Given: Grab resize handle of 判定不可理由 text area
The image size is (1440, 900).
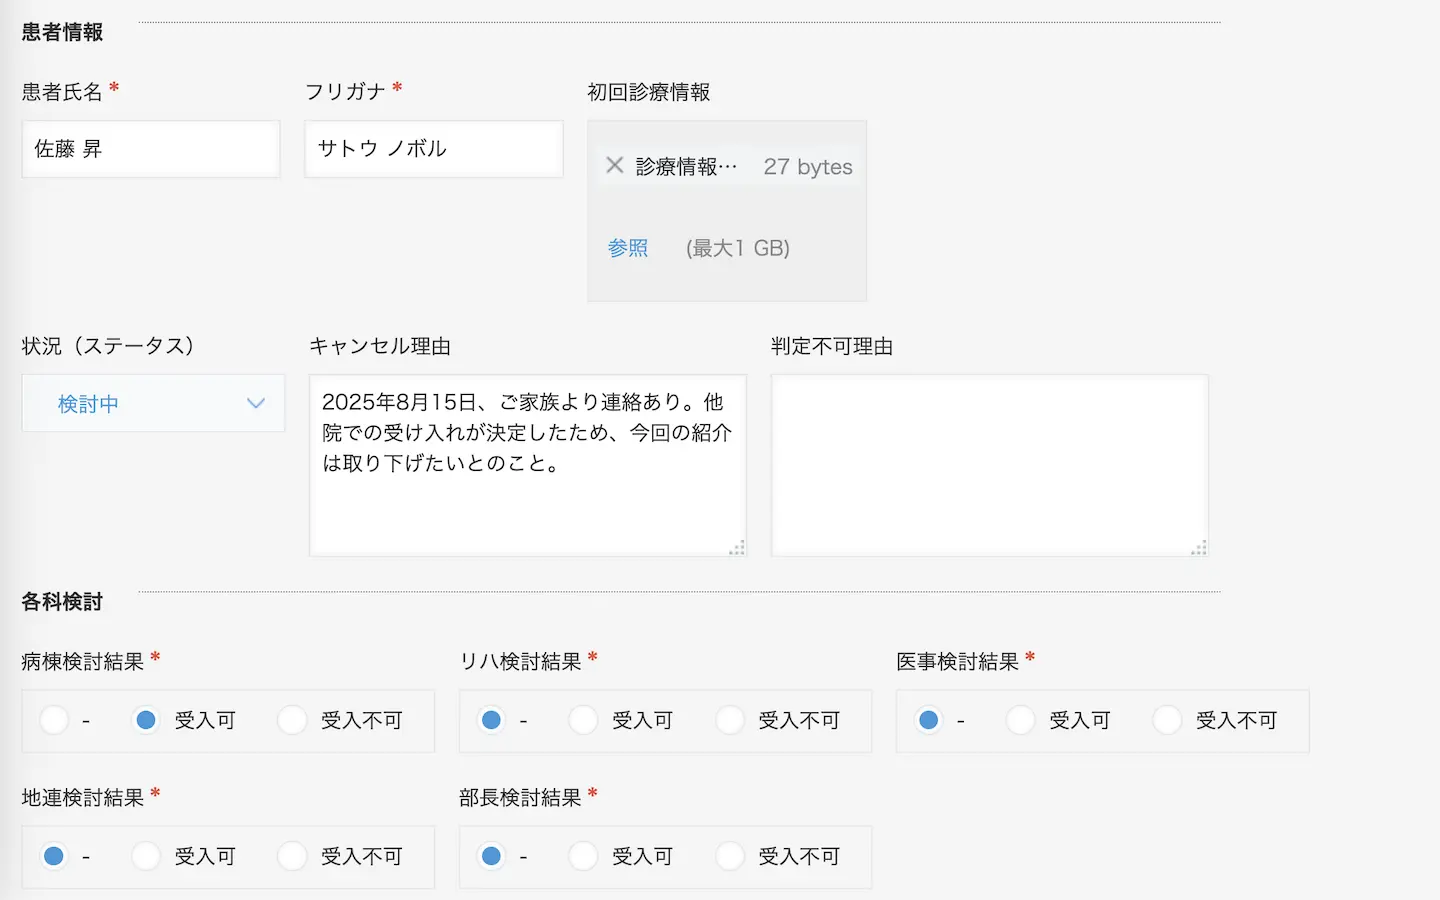Looking at the screenshot, I should pyautogui.click(x=1199, y=547).
